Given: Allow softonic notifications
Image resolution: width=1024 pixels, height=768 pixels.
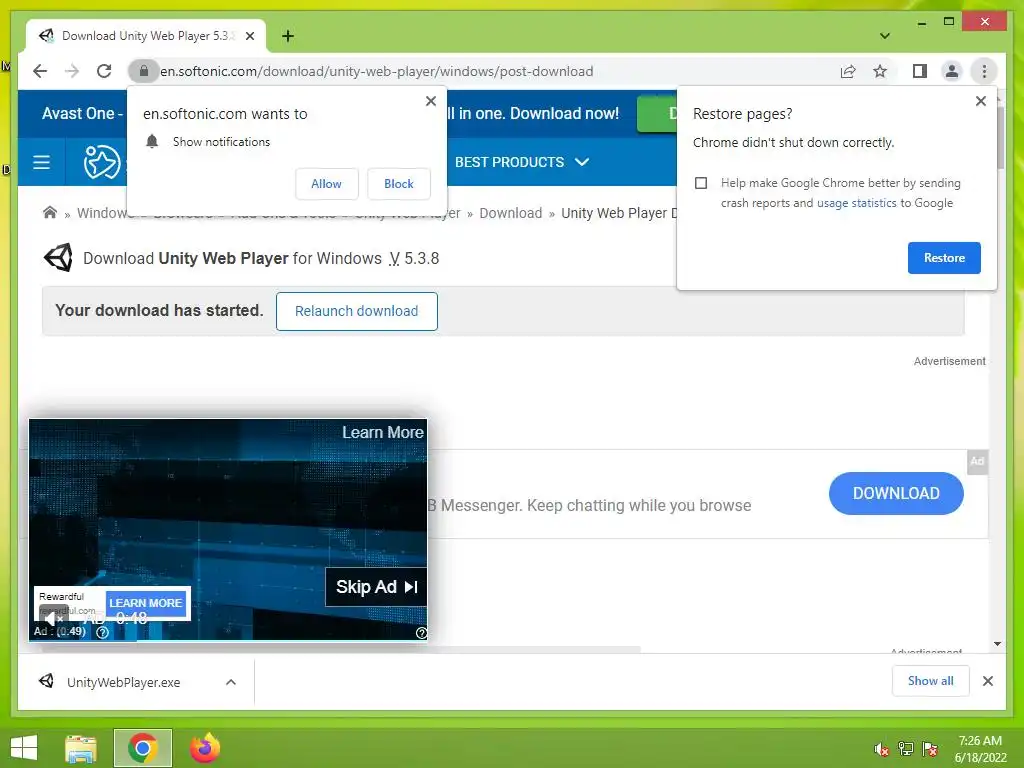Looking at the screenshot, I should coord(327,184).
